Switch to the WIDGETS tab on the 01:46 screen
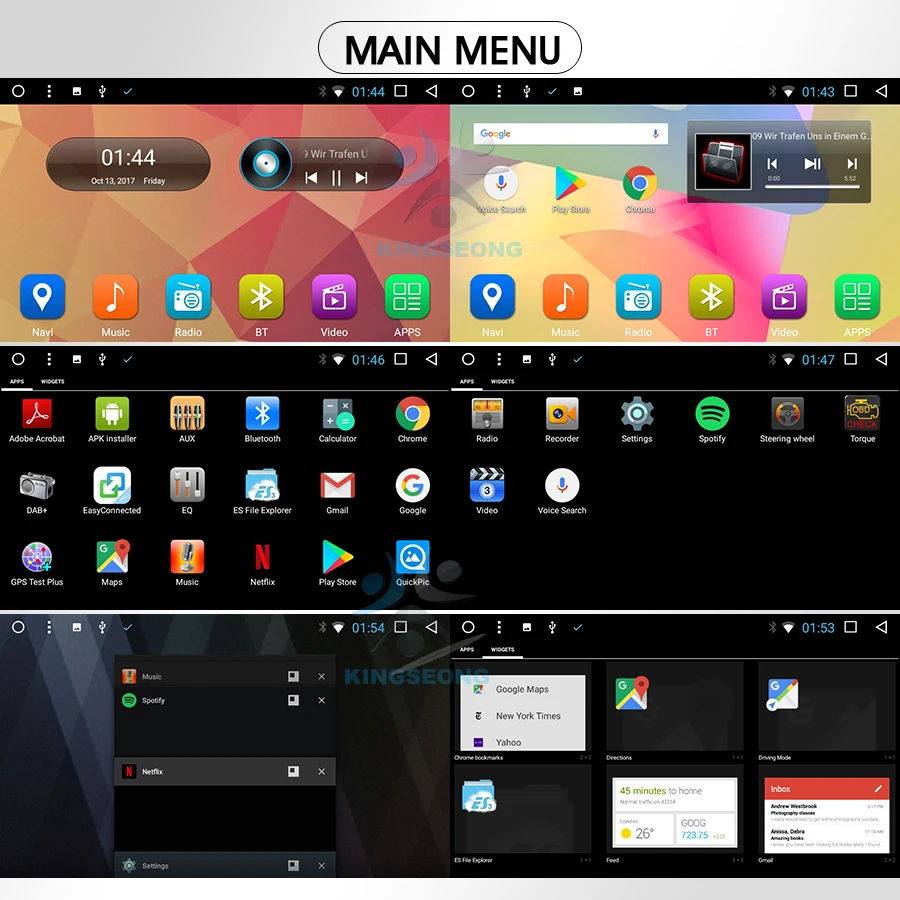 click(x=53, y=381)
